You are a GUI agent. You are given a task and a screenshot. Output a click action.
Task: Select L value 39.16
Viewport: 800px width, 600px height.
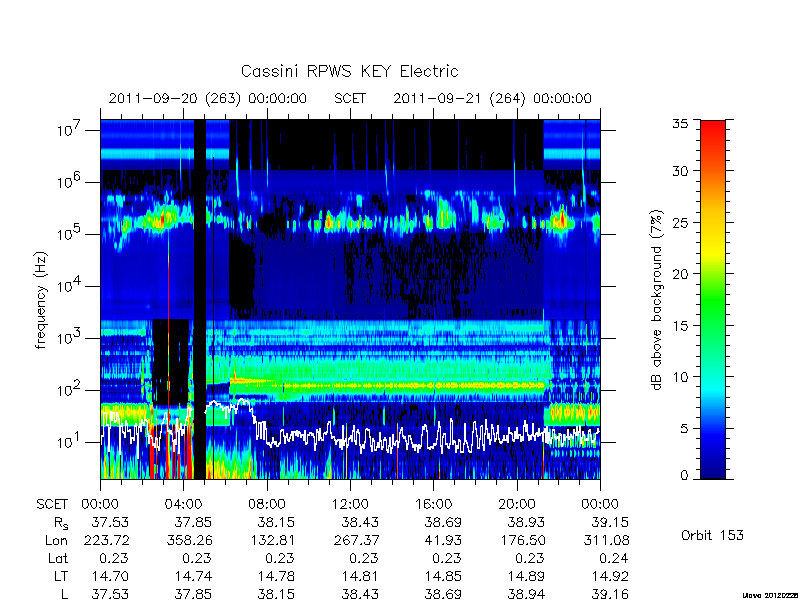pos(610,594)
